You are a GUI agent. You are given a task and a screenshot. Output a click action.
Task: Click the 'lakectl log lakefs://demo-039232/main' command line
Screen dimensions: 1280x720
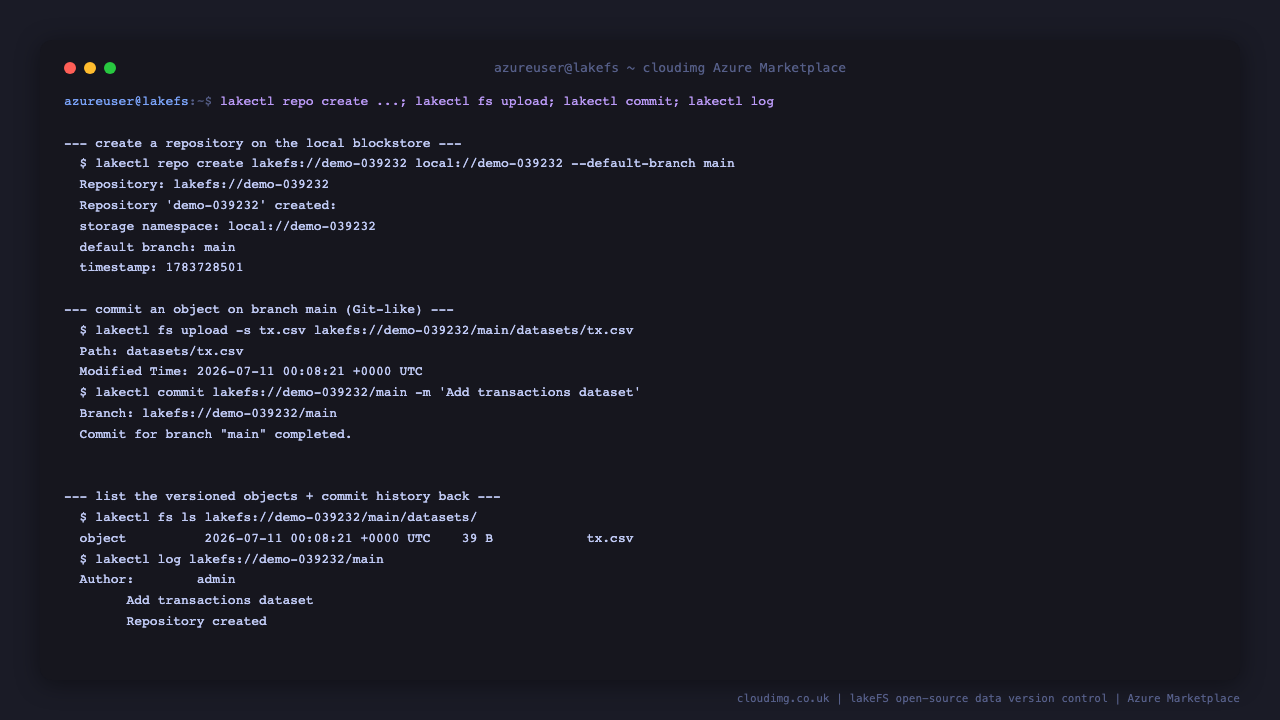click(232, 559)
